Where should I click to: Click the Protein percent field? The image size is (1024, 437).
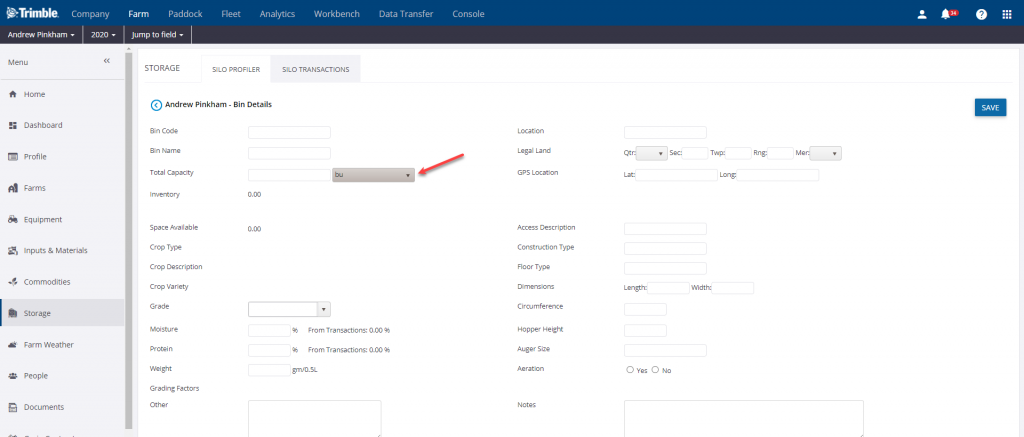(x=269, y=350)
